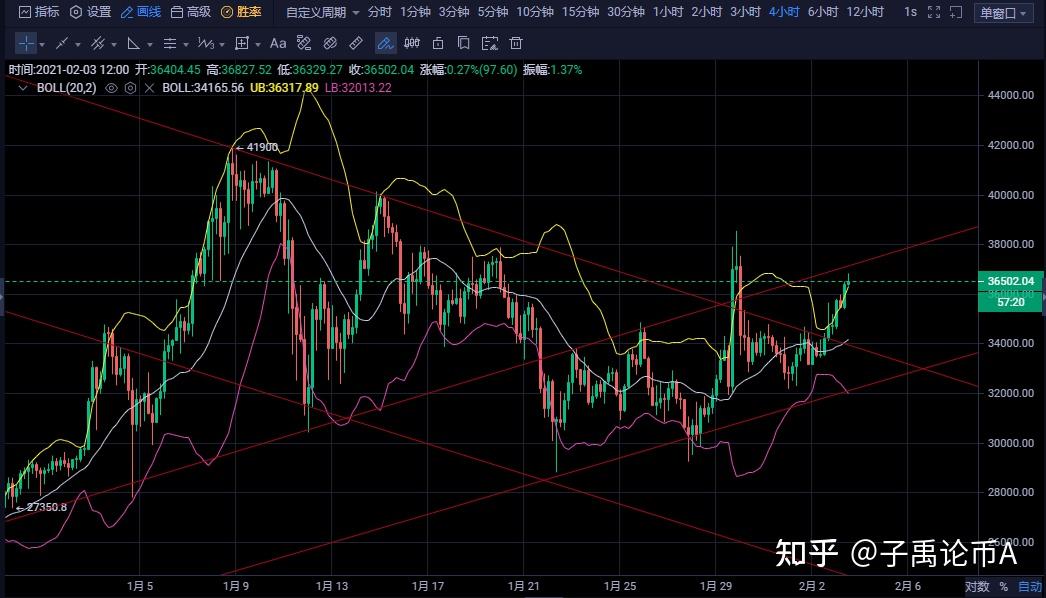Image resolution: width=1046 pixels, height=598 pixels.
Task: Open 设置 settings
Action: tap(91, 12)
